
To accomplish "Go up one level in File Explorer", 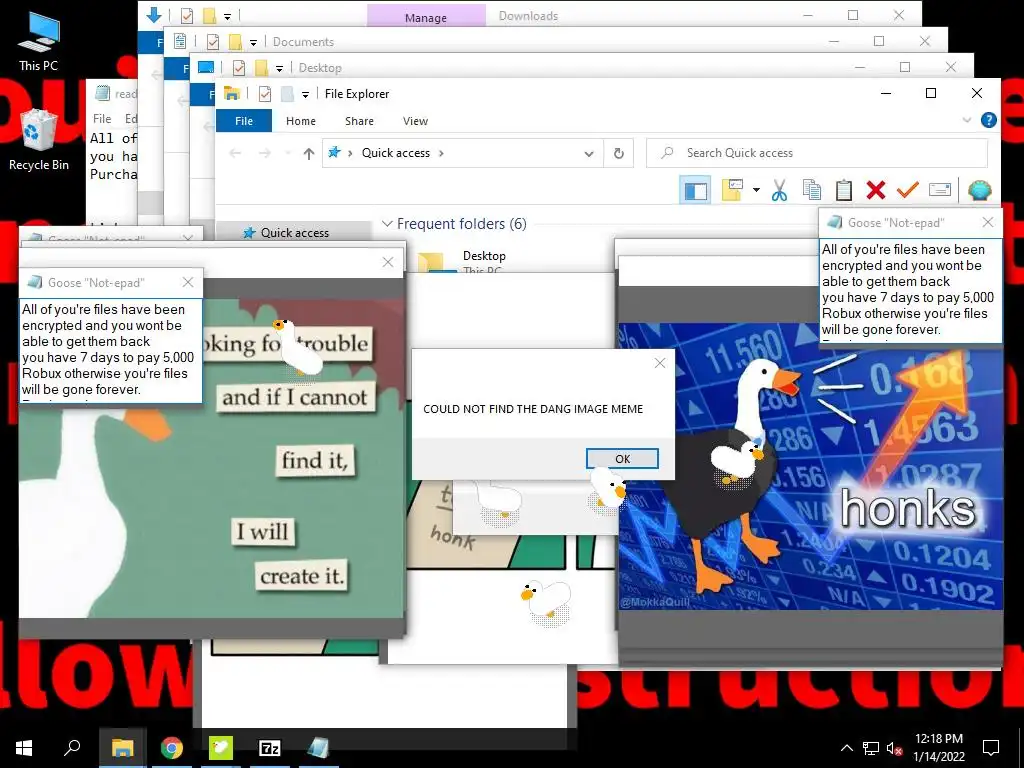I will (x=308, y=153).
